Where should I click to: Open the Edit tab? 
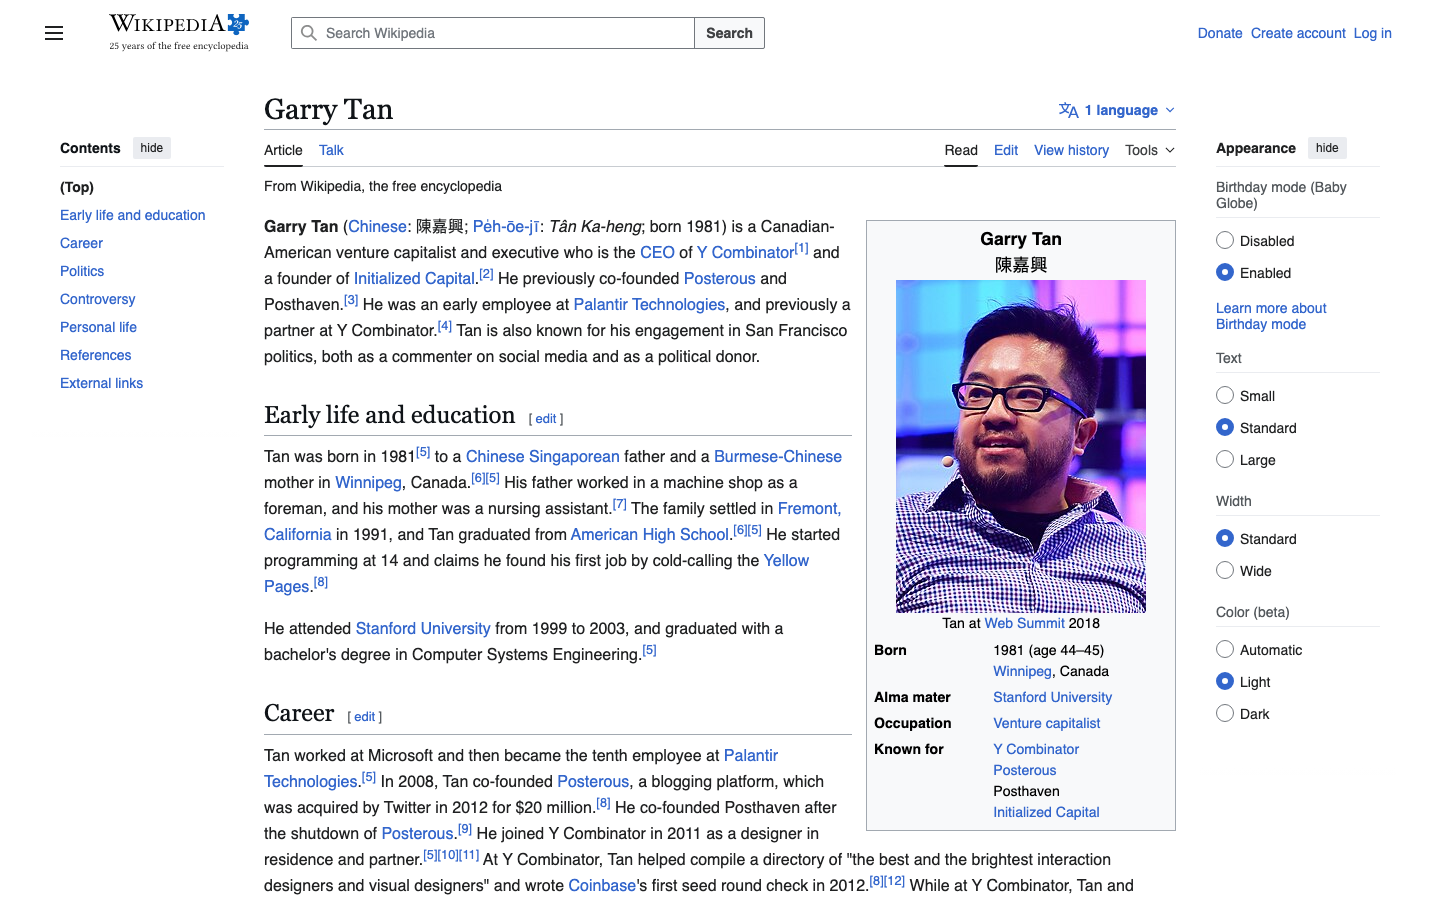1006,150
